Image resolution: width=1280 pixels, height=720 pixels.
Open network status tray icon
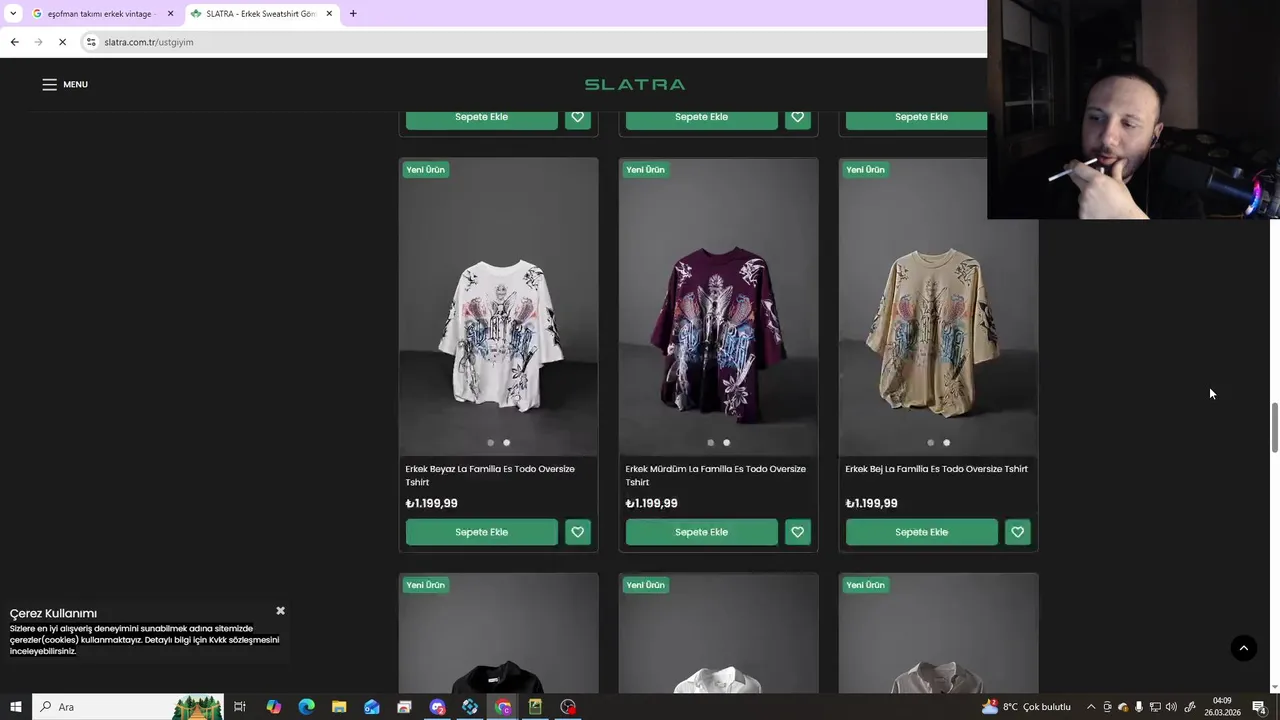tap(1155, 707)
